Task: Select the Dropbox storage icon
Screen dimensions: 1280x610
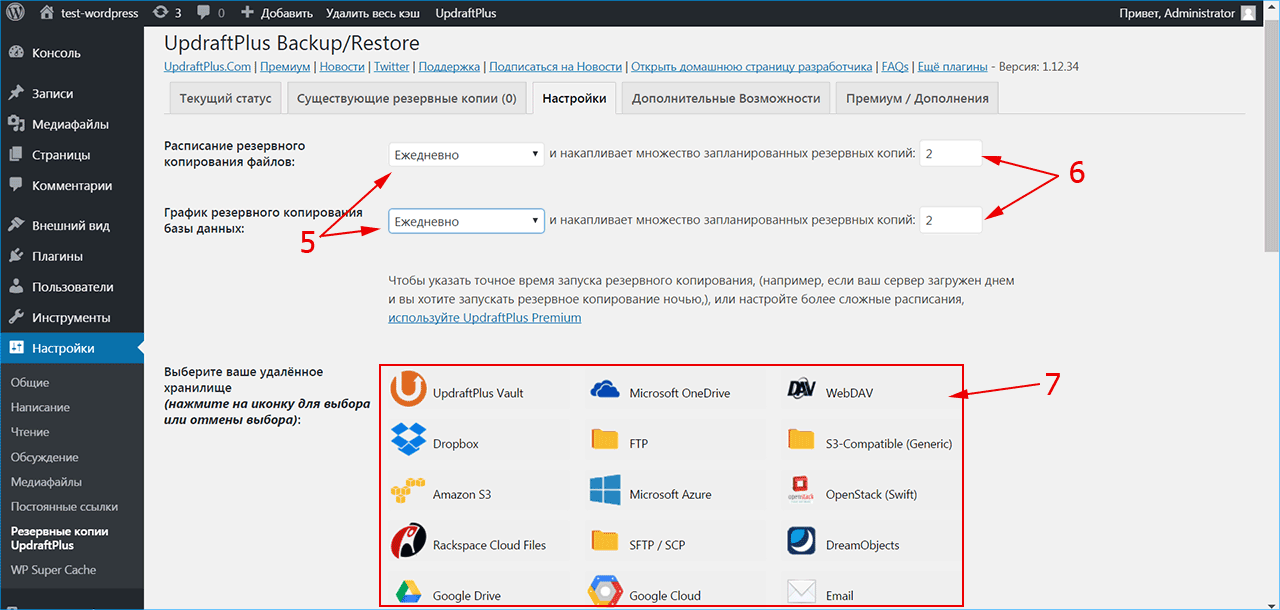Action: 408,443
